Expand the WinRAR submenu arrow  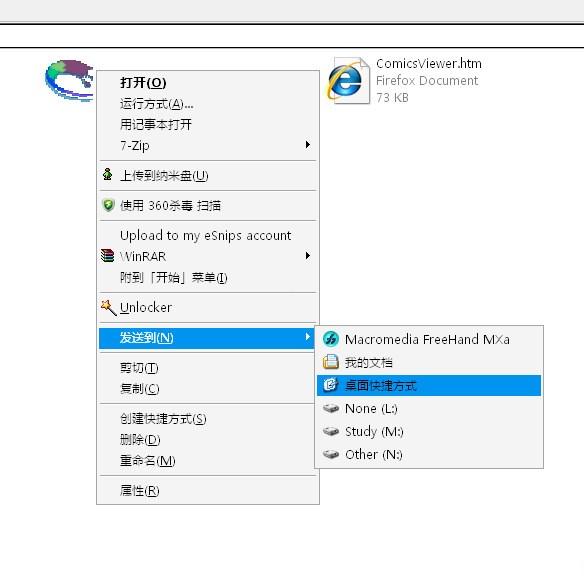308,255
